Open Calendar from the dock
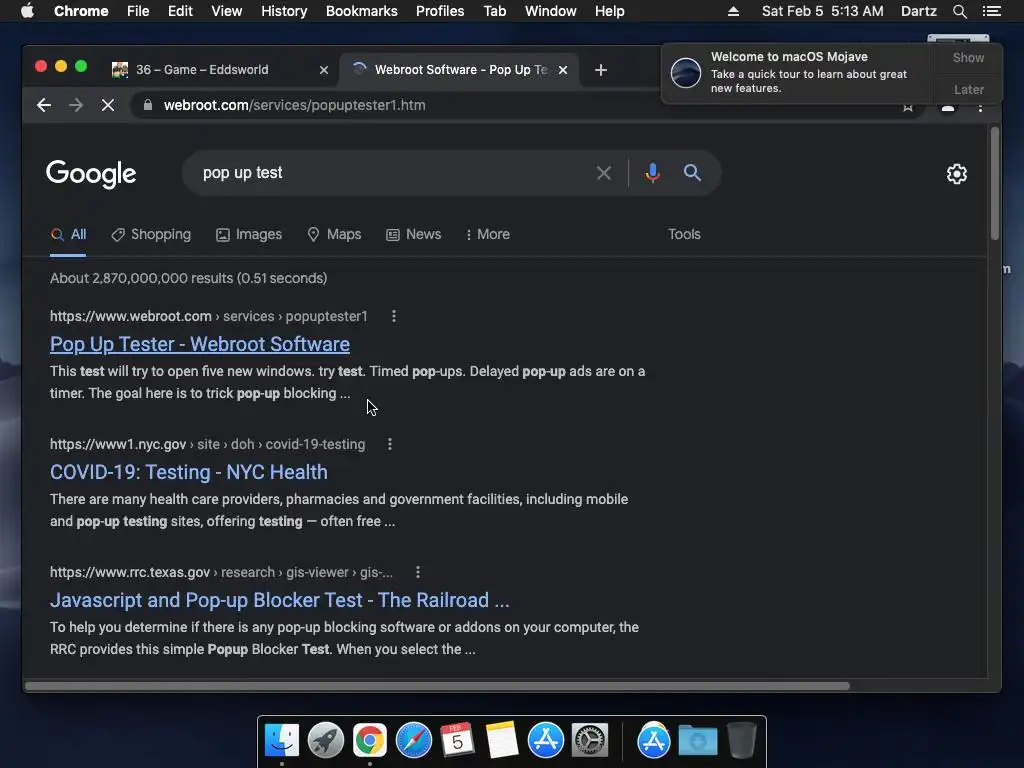 point(458,741)
